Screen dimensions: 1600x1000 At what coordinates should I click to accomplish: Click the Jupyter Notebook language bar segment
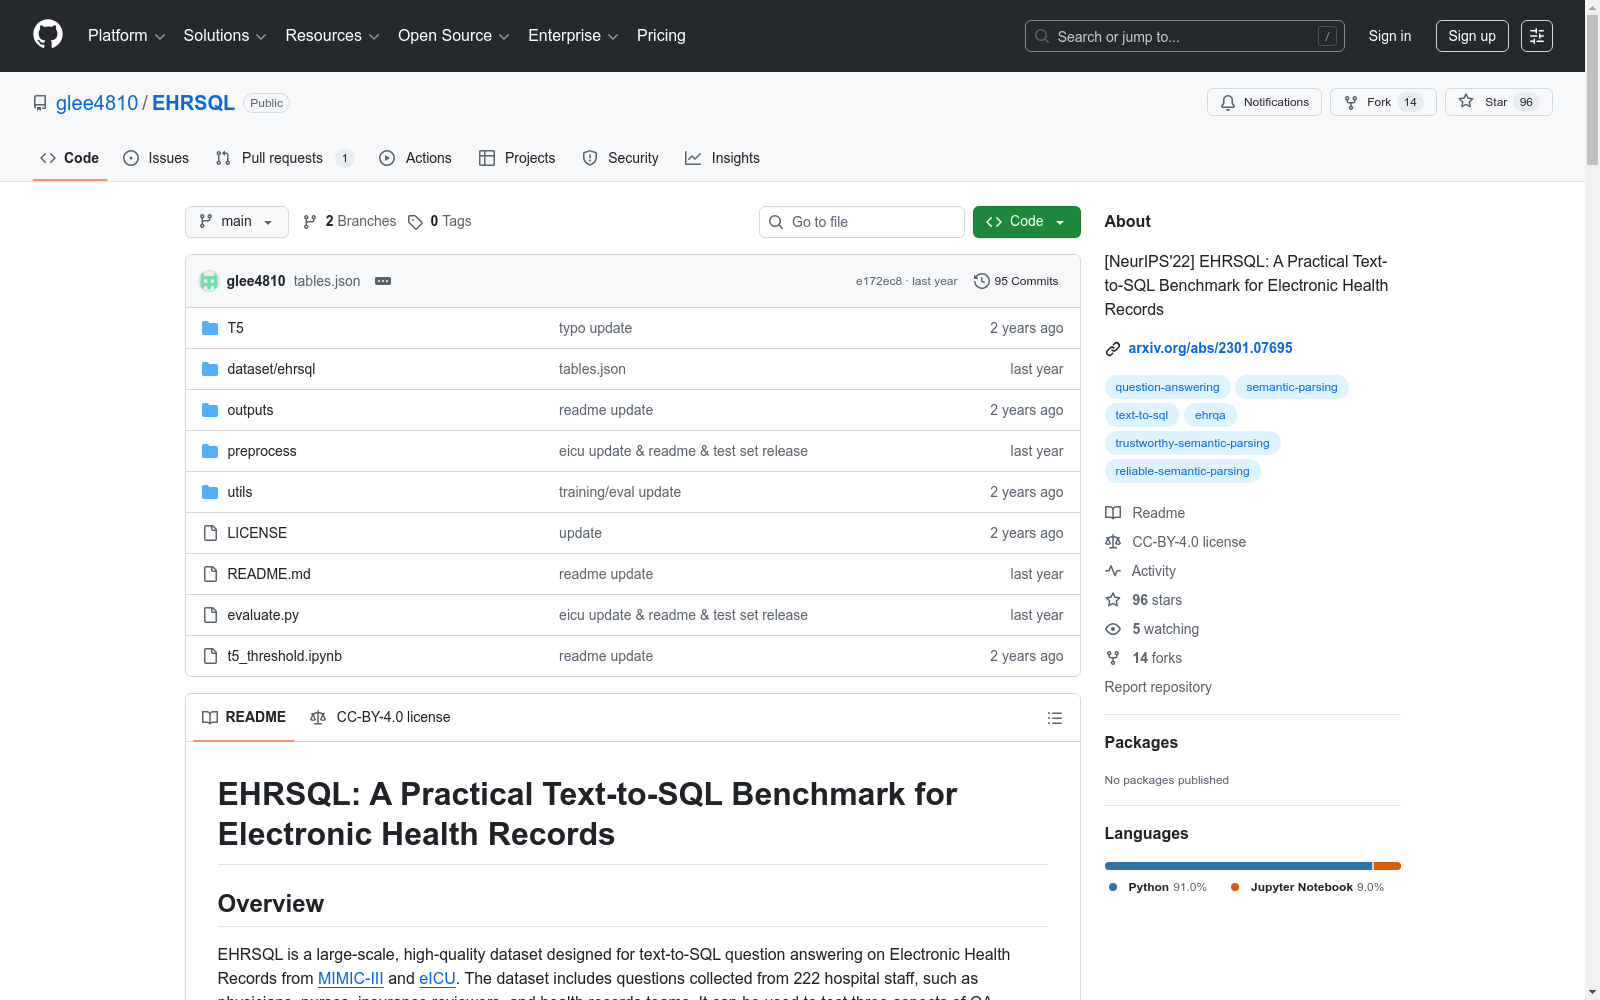pyautogui.click(x=1388, y=866)
